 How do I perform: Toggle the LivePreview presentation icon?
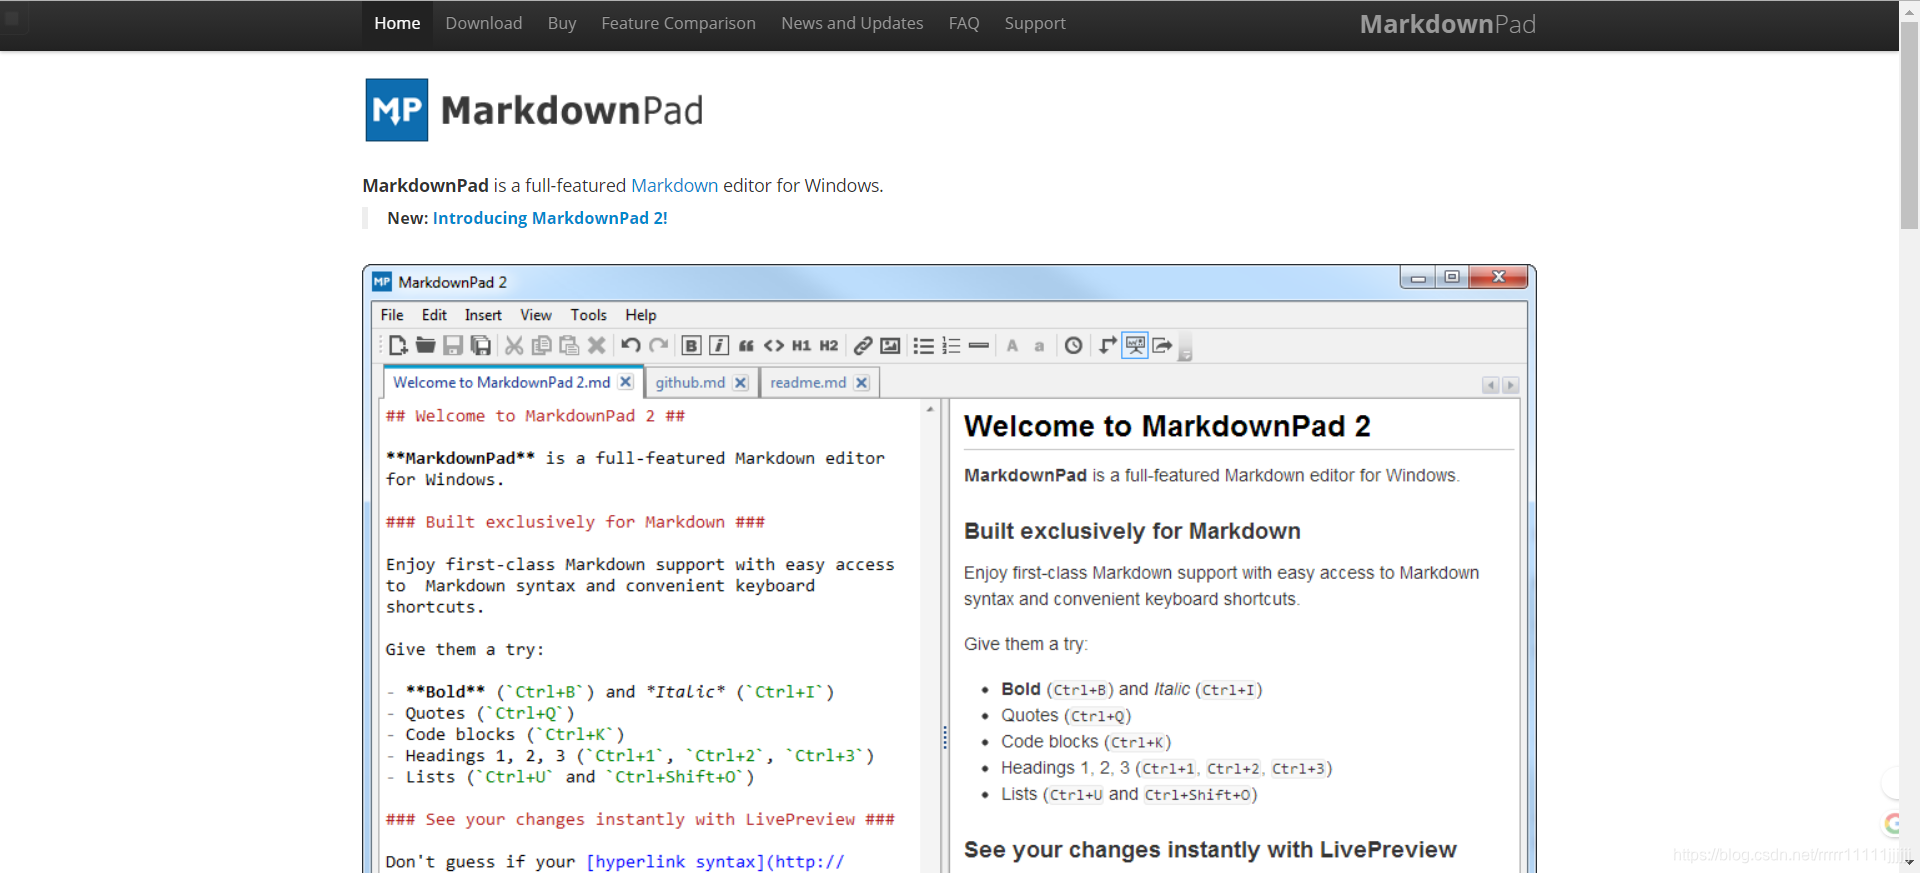[x=1135, y=346]
